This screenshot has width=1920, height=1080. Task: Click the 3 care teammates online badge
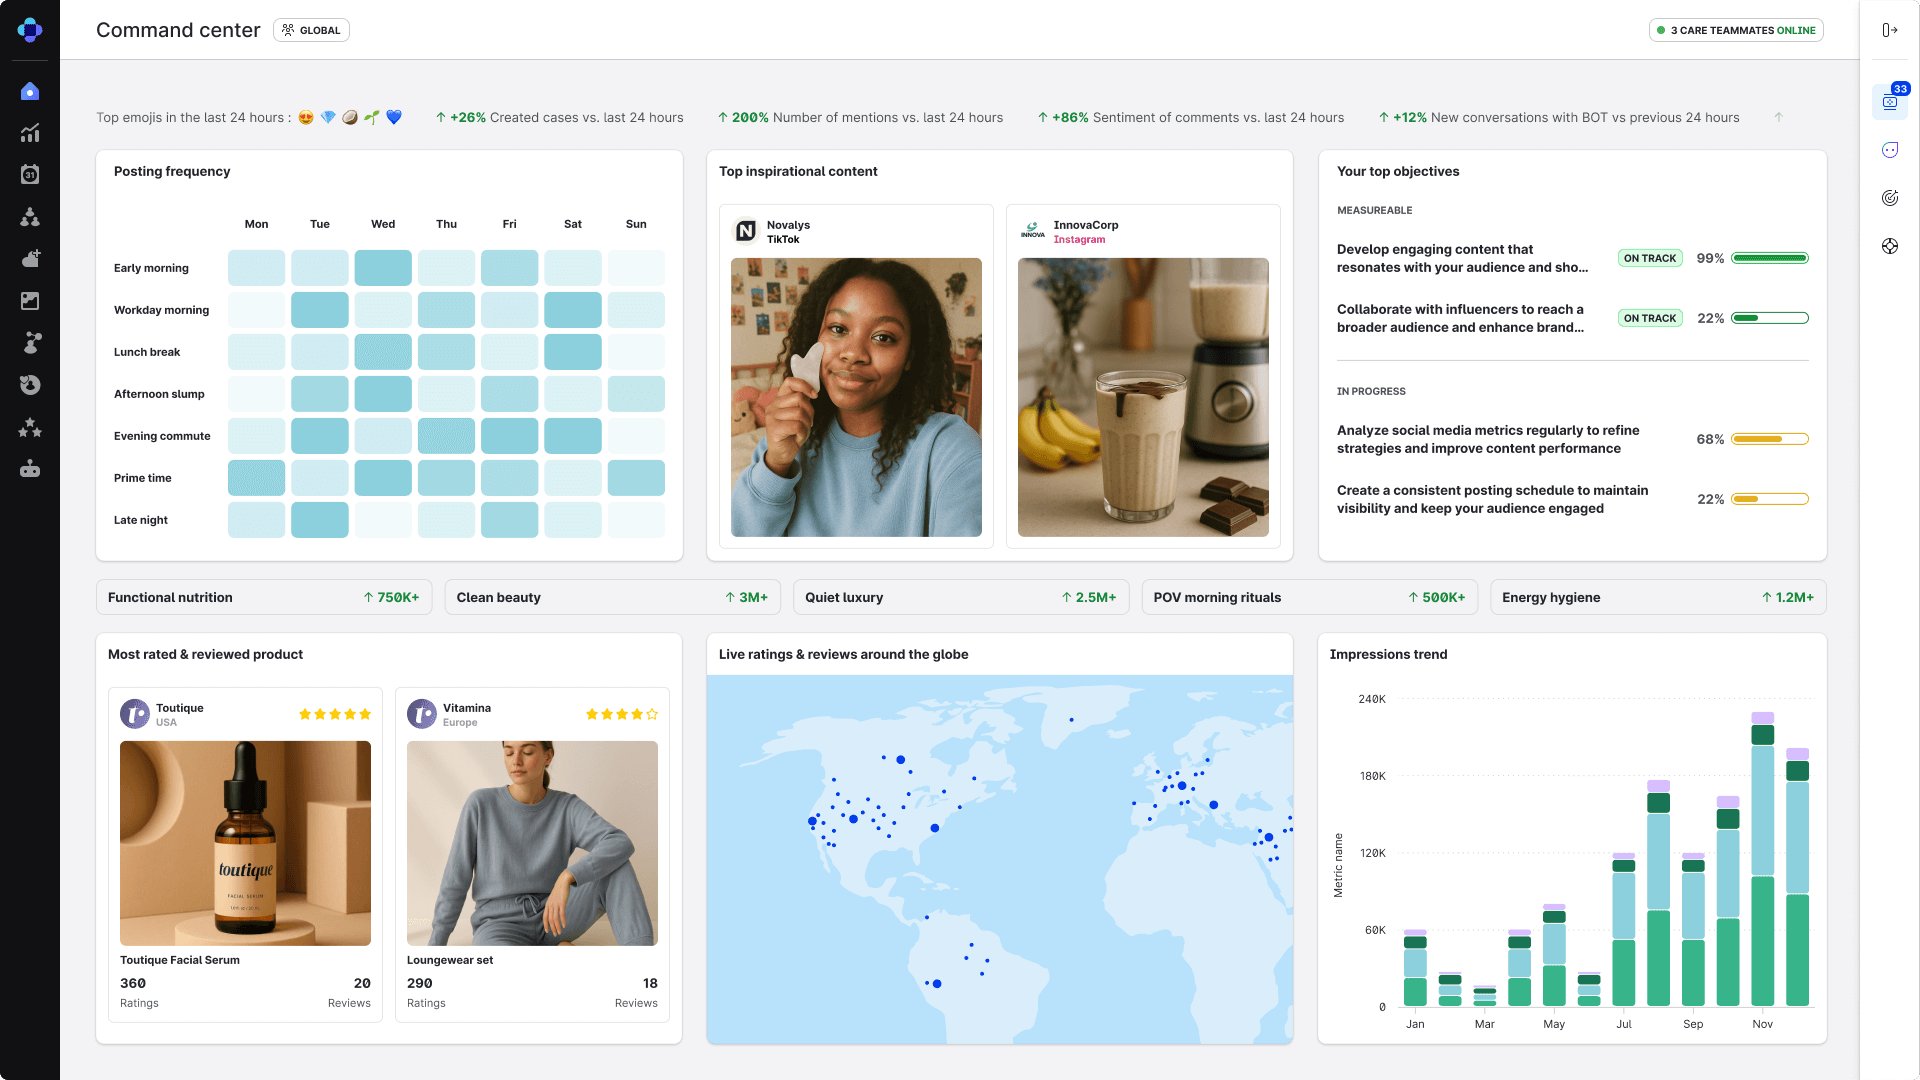click(x=1736, y=30)
